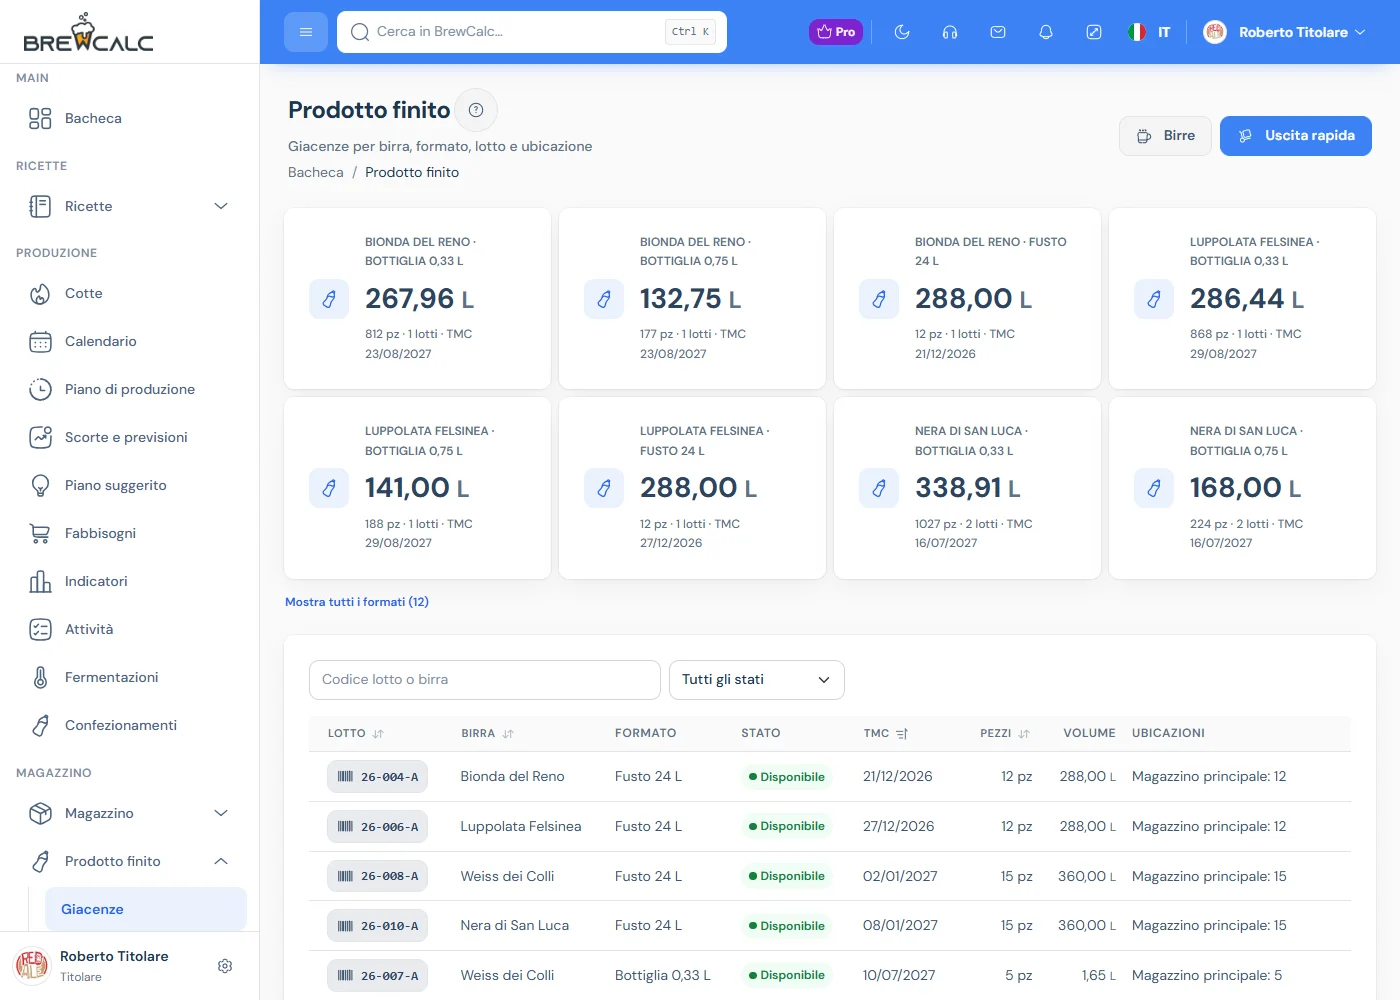Open the Pro plan badge
The height and width of the screenshot is (1000, 1400).
(836, 32)
